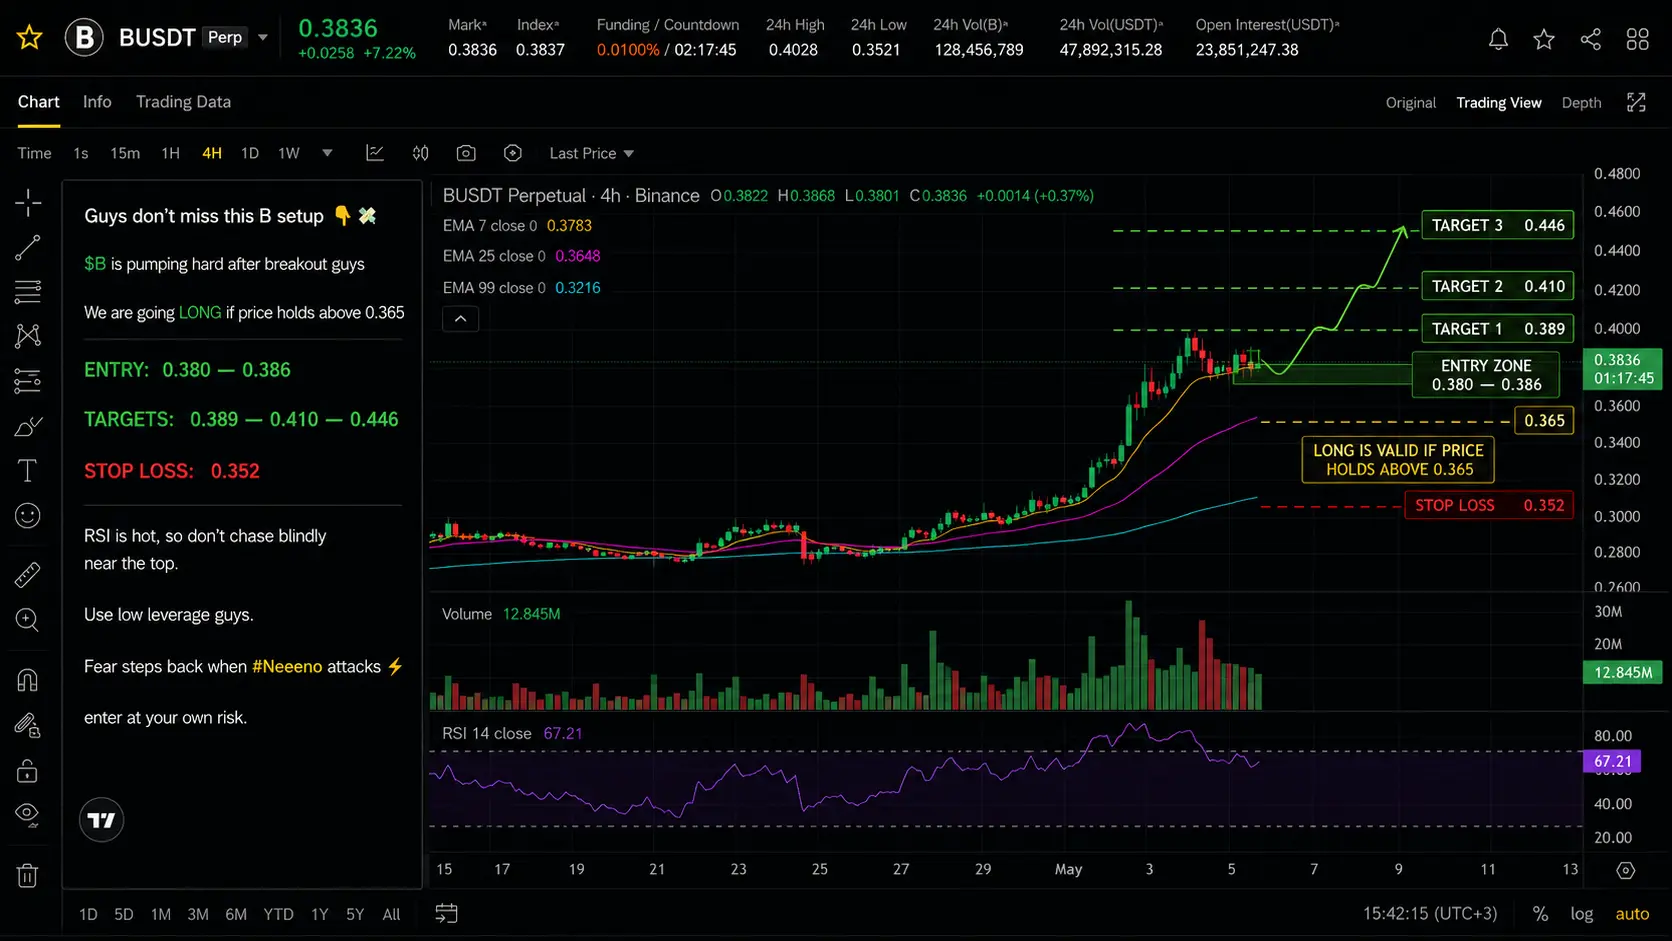Select the 1H interval
1672x941 pixels.
pos(171,153)
